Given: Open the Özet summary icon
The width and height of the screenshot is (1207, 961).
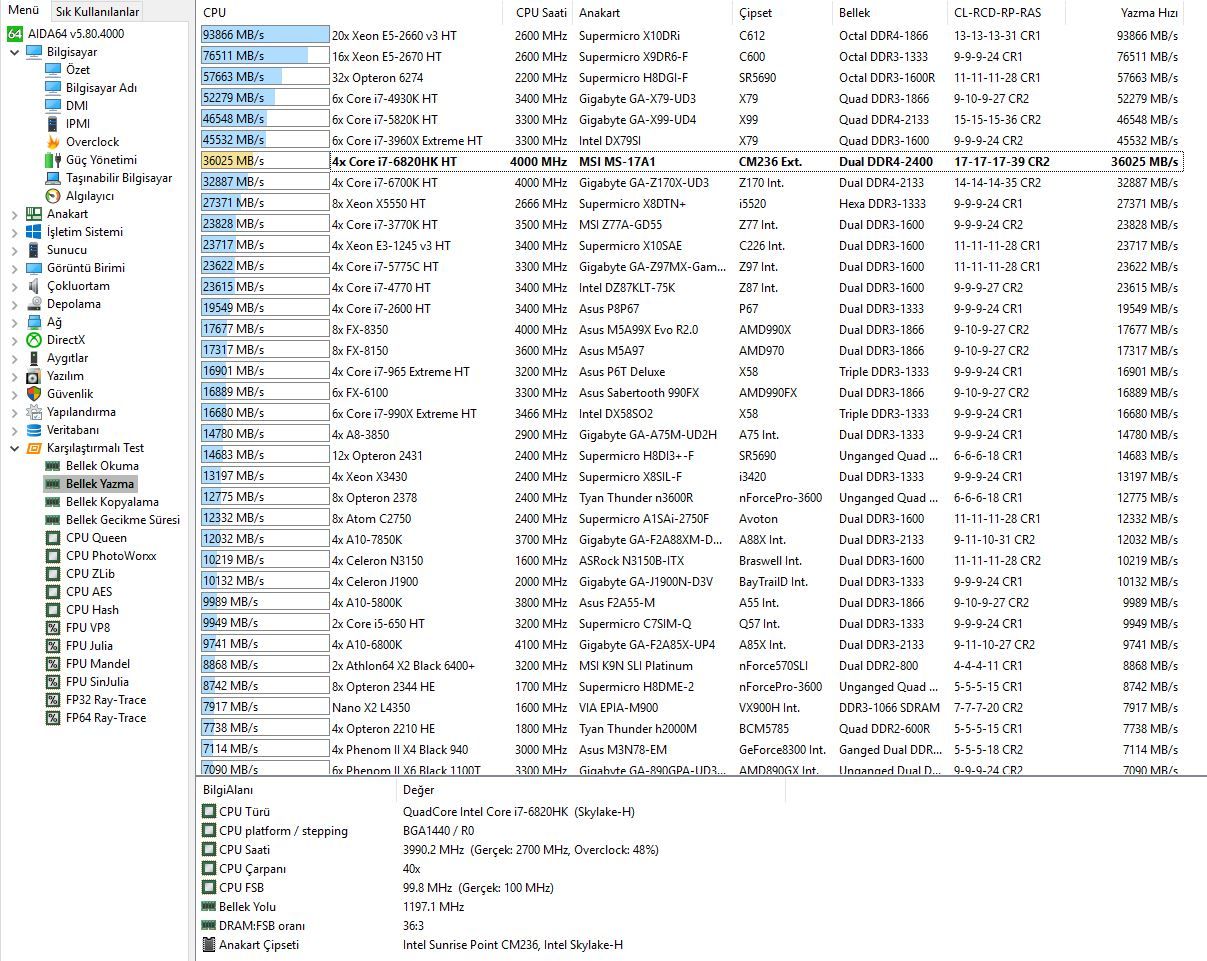Looking at the screenshot, I should (x=53, y=70).
